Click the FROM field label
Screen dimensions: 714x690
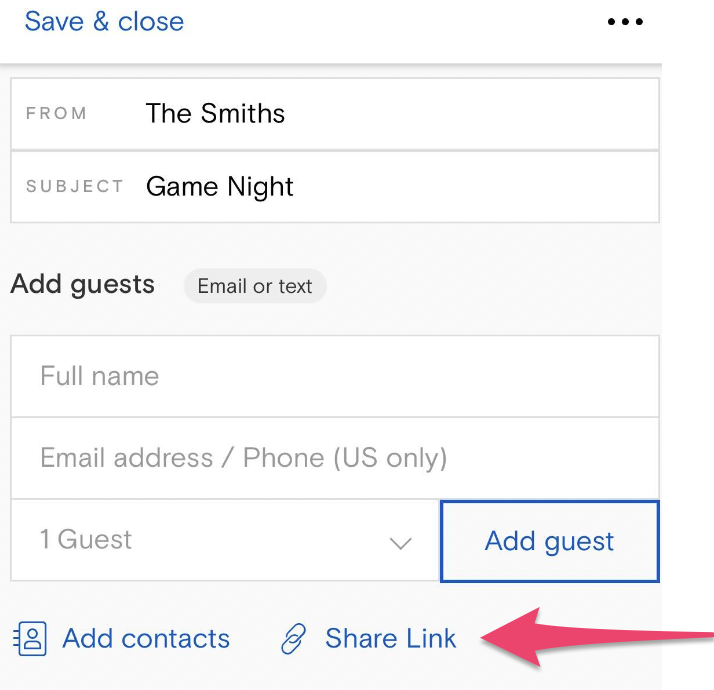pyautogui.click(x=56, y=113)
